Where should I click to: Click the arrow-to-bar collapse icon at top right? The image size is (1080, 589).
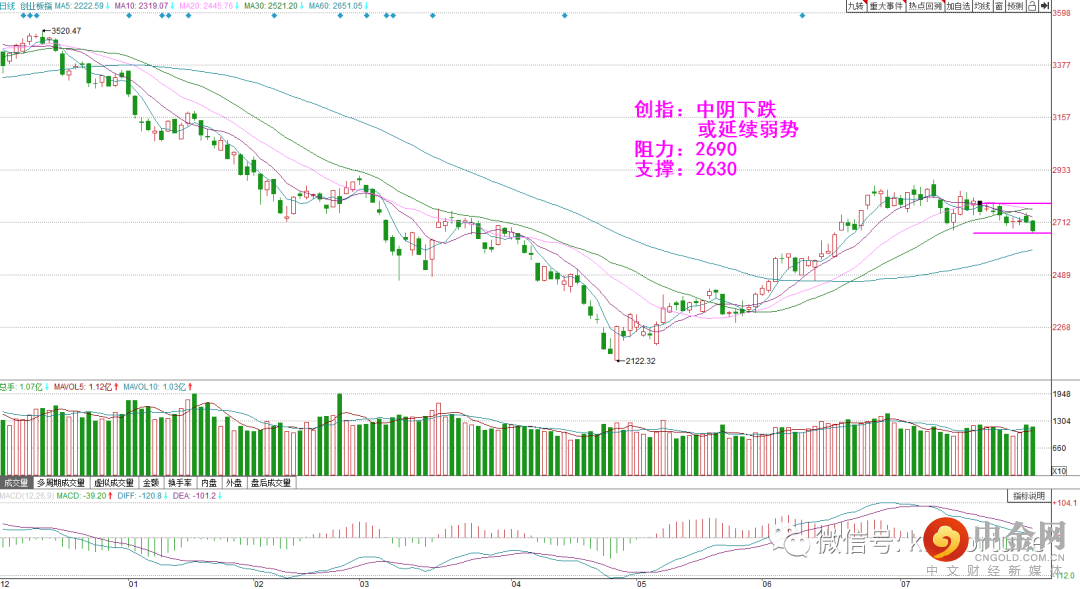tap(1044, 6)
